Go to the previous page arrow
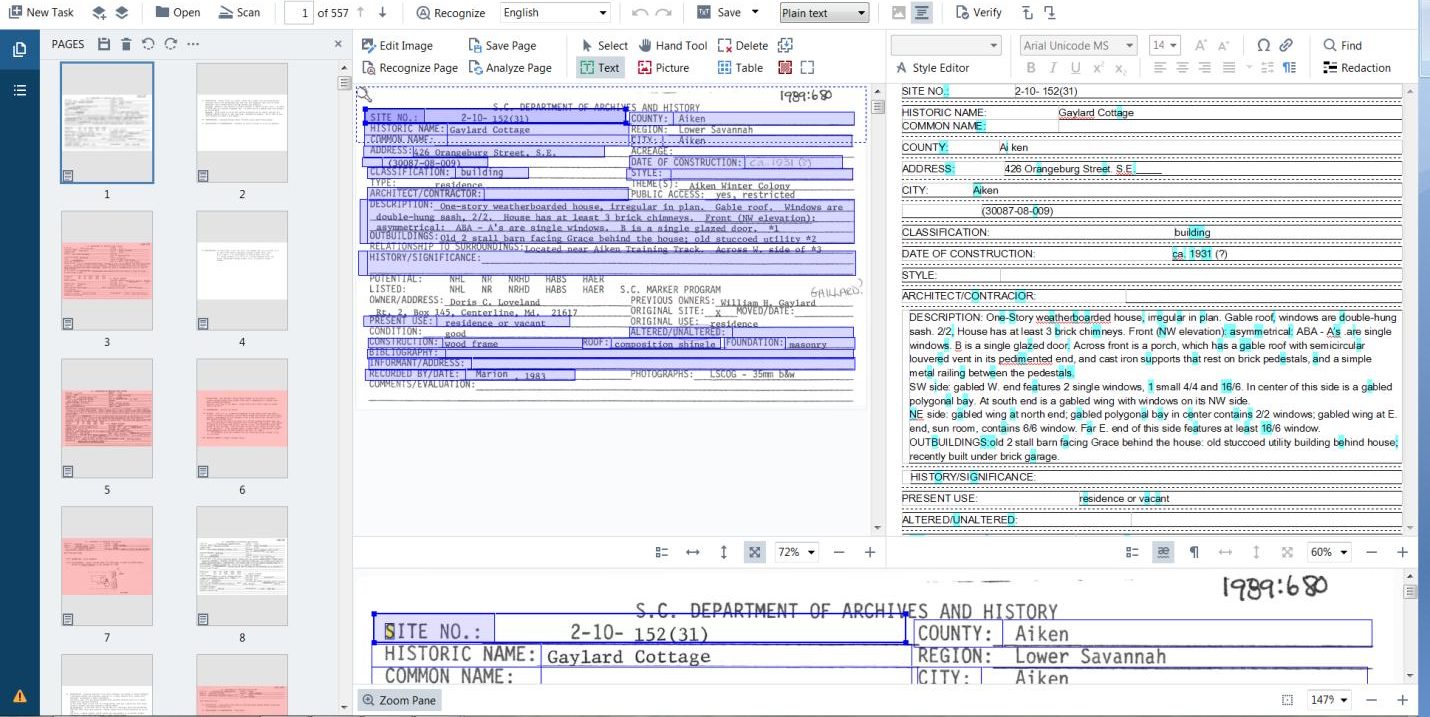Screen dimensions: 1430x717 [x=361, y=13]
